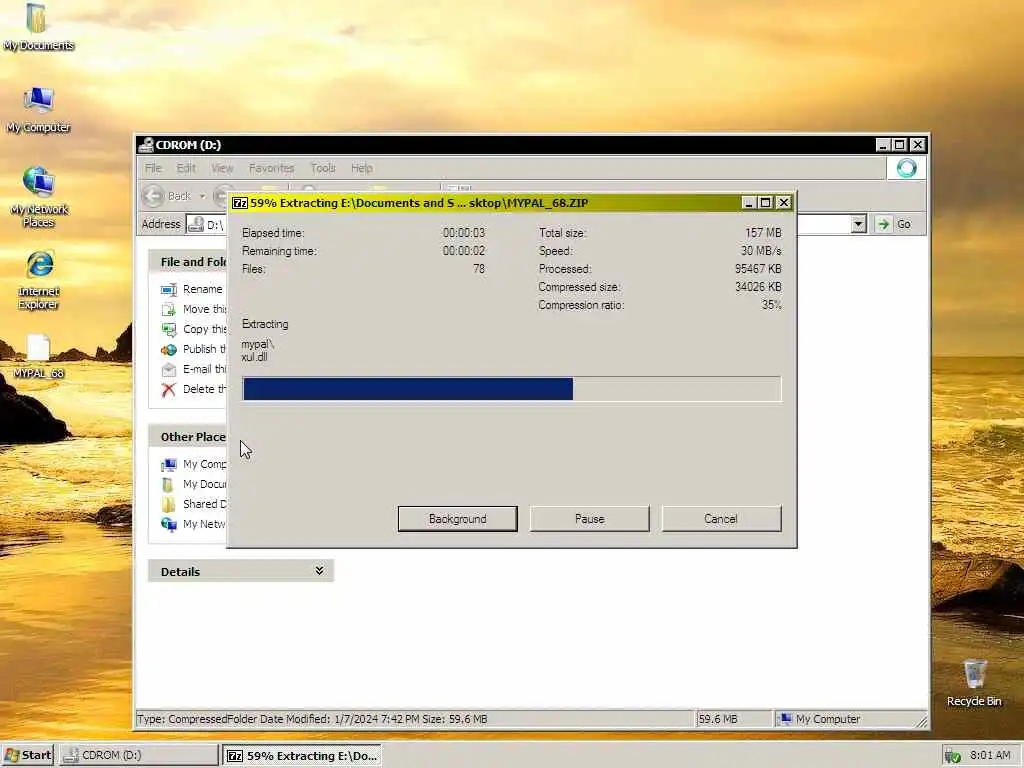The width and height of the screenshot is (1024, 768).
Task: Click My Documents icon under Other Places
Action: 168,485
